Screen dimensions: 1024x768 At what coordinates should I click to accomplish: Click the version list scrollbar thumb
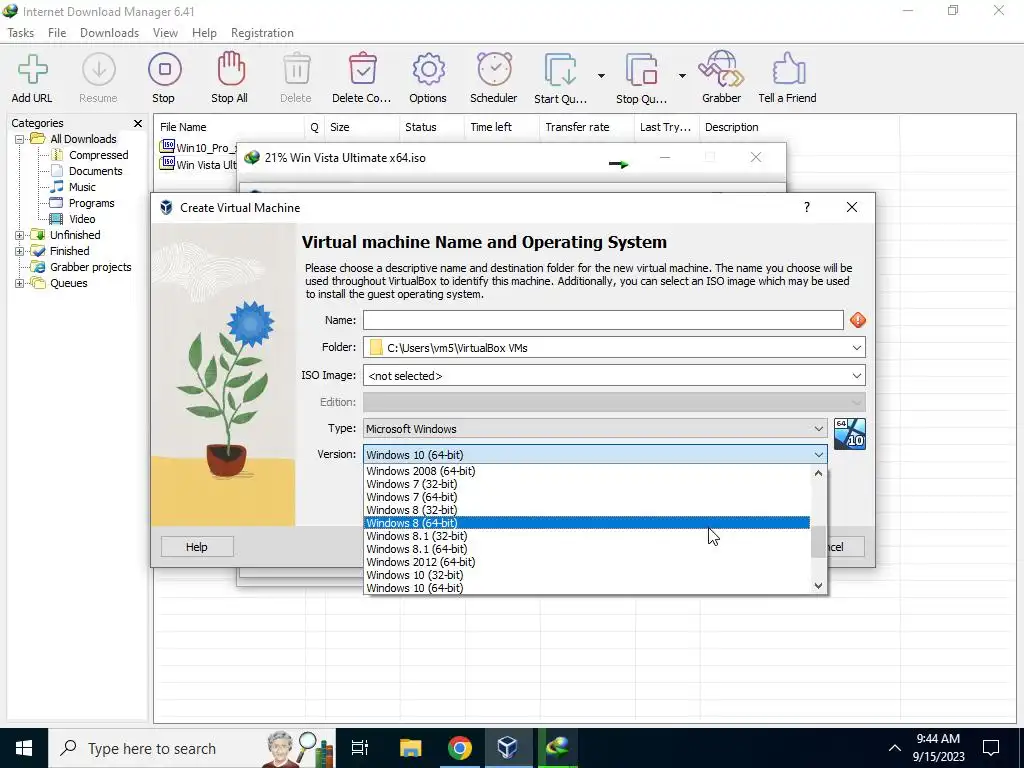coord(818,542)
